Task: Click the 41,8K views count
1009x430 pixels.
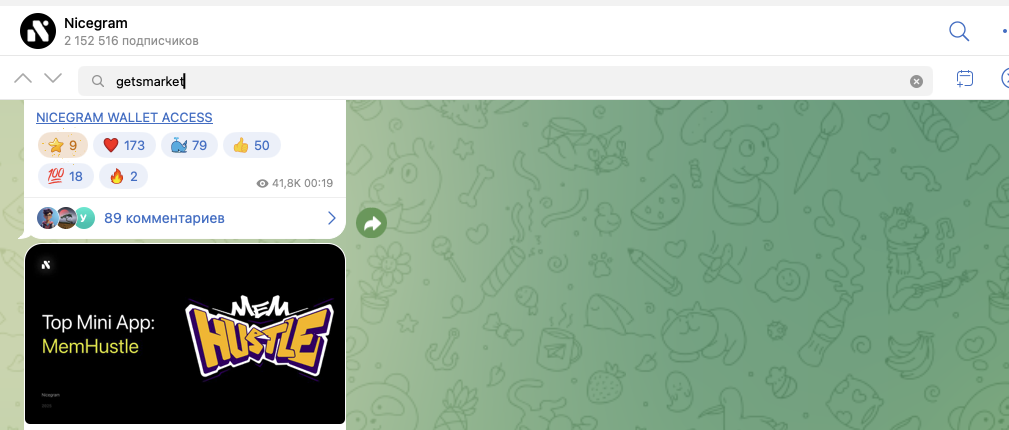Action: (278, 183)
